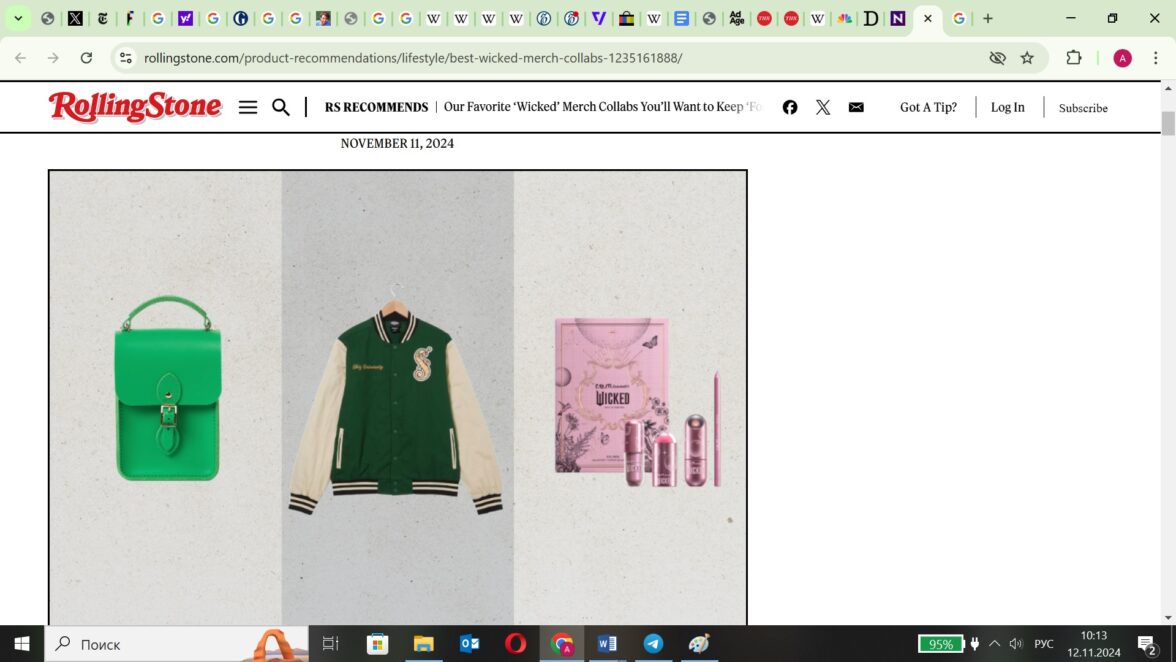Click the scrollbar up arrow
Screen dimensions: 1176x662
1168,88
